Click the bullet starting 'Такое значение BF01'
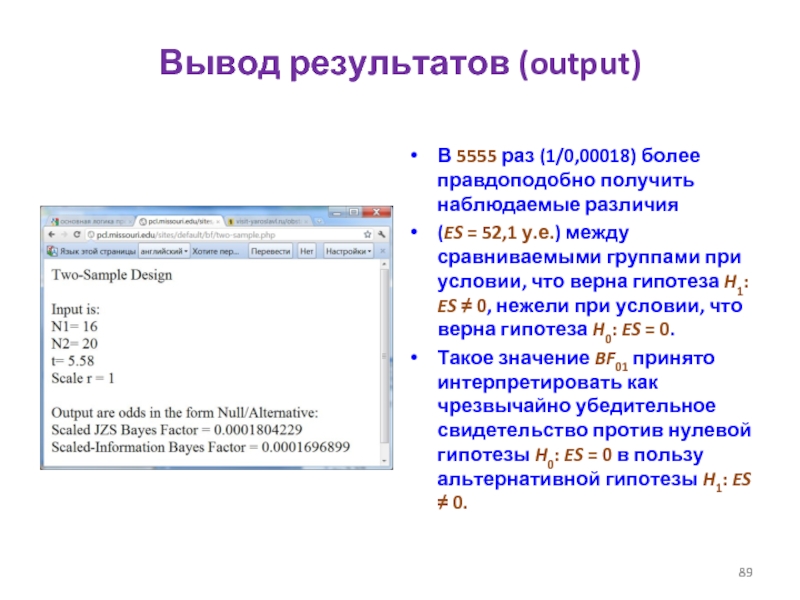The width and height of the screenshot is (800, 600). (594, 430)
